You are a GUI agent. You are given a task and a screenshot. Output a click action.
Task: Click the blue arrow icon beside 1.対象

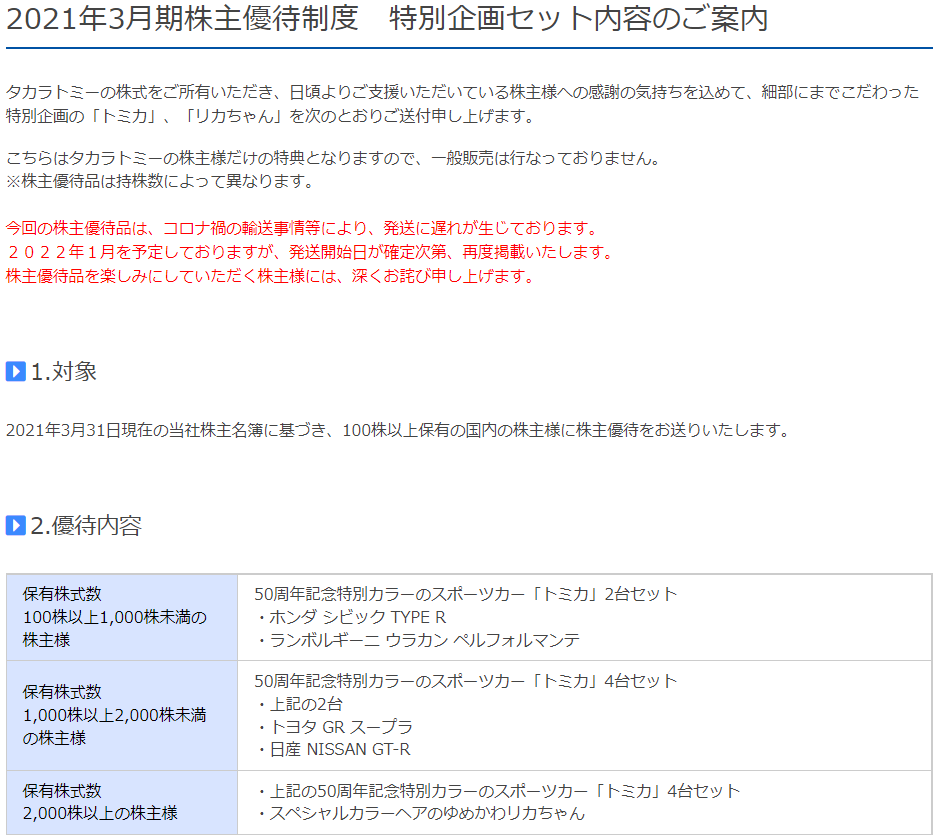pos(15,372)
